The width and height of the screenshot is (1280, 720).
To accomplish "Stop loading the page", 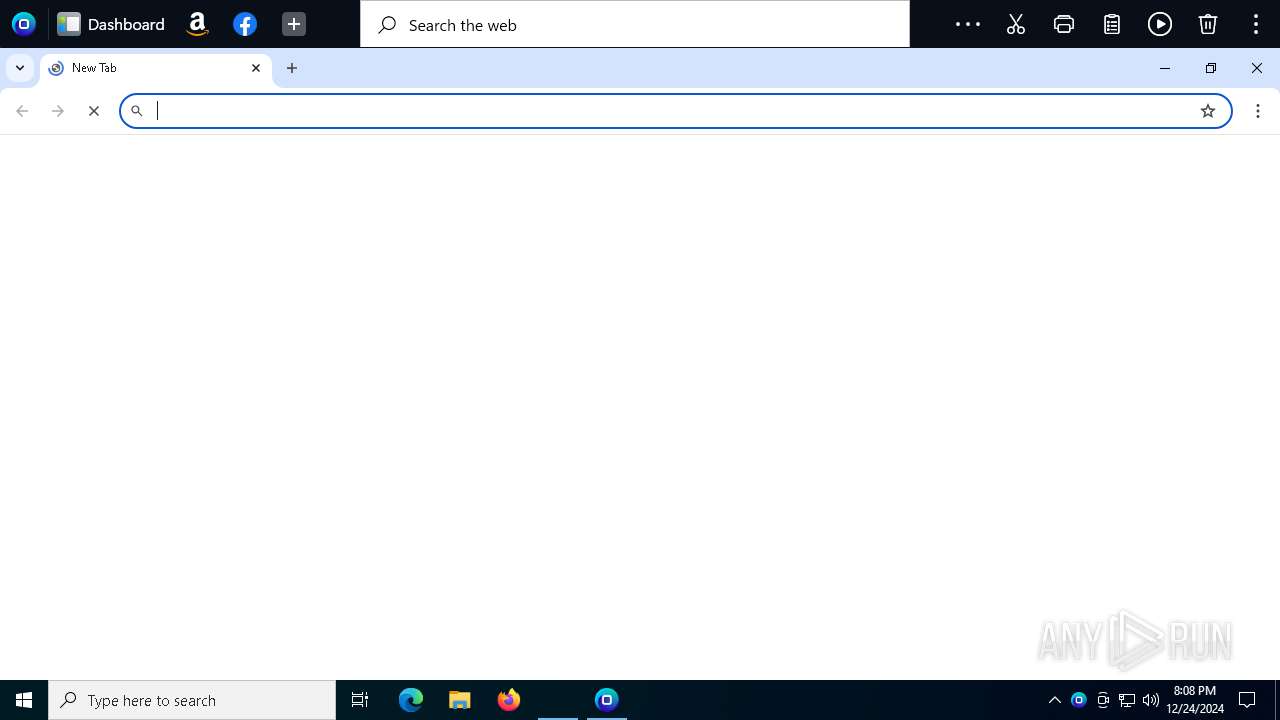I will click(x=94, y=111).
